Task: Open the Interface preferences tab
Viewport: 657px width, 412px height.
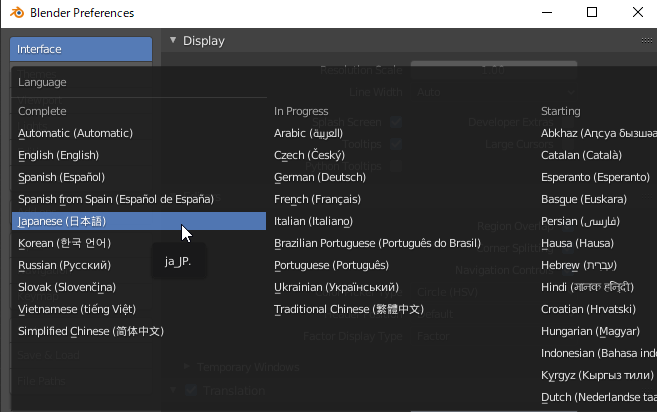Action: click(x=81, y=49)
